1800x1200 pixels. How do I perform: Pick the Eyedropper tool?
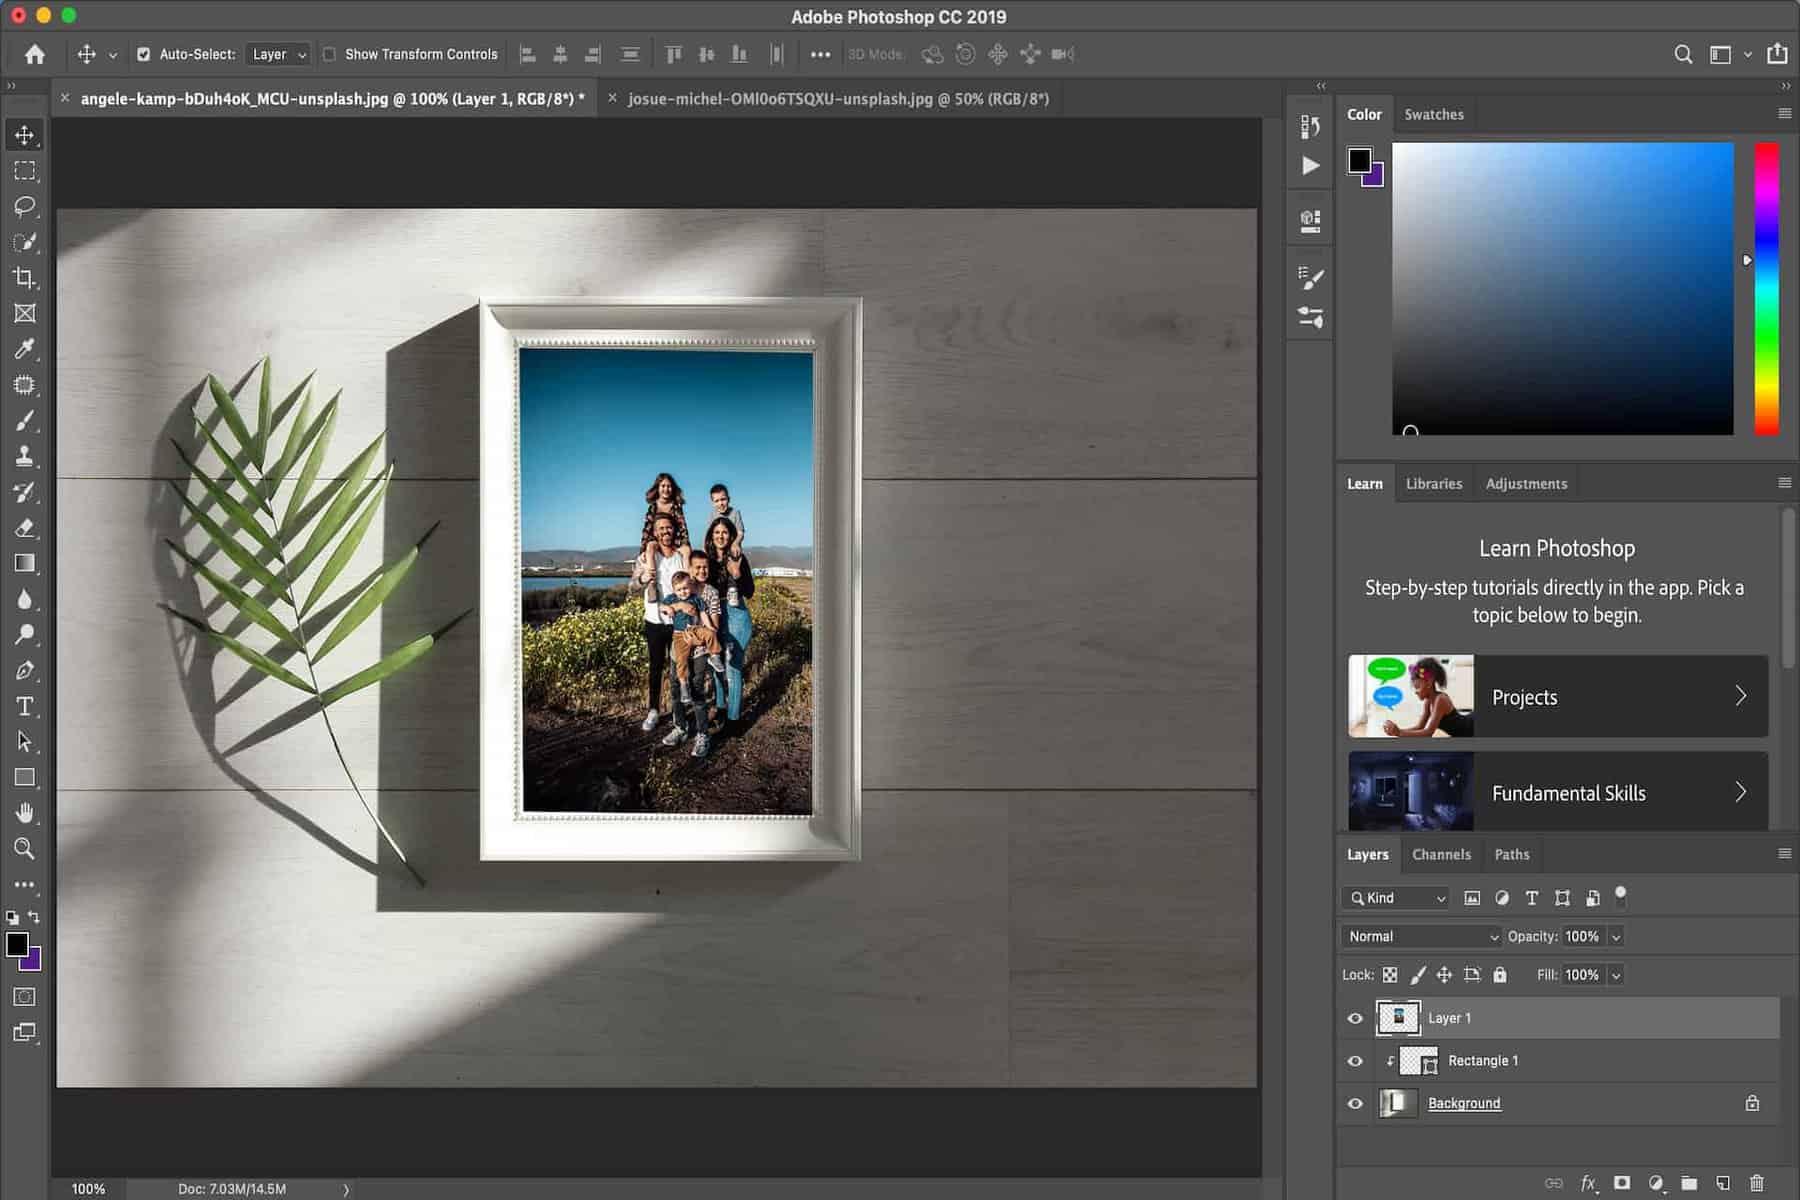click(25, 349)
